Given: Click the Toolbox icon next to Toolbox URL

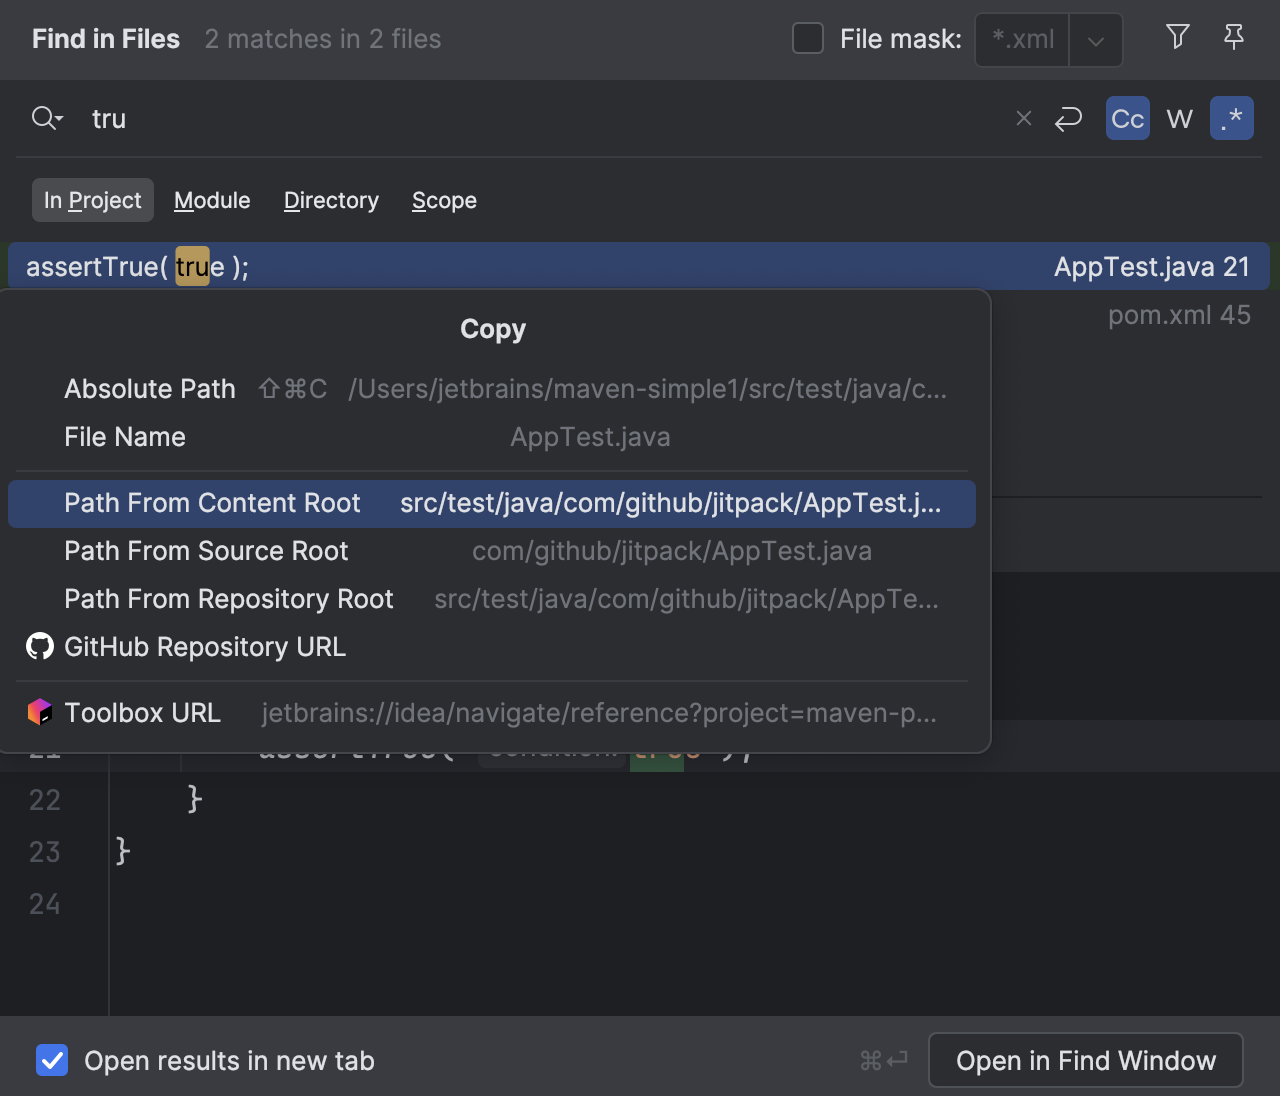Looking at the screenshot, I should 38,712.
